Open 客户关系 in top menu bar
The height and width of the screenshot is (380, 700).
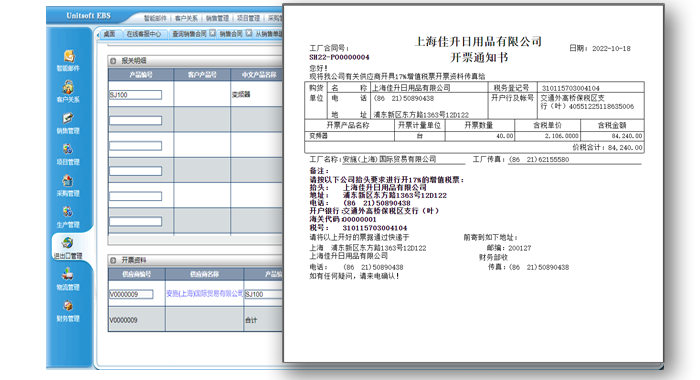pos(186,18)
